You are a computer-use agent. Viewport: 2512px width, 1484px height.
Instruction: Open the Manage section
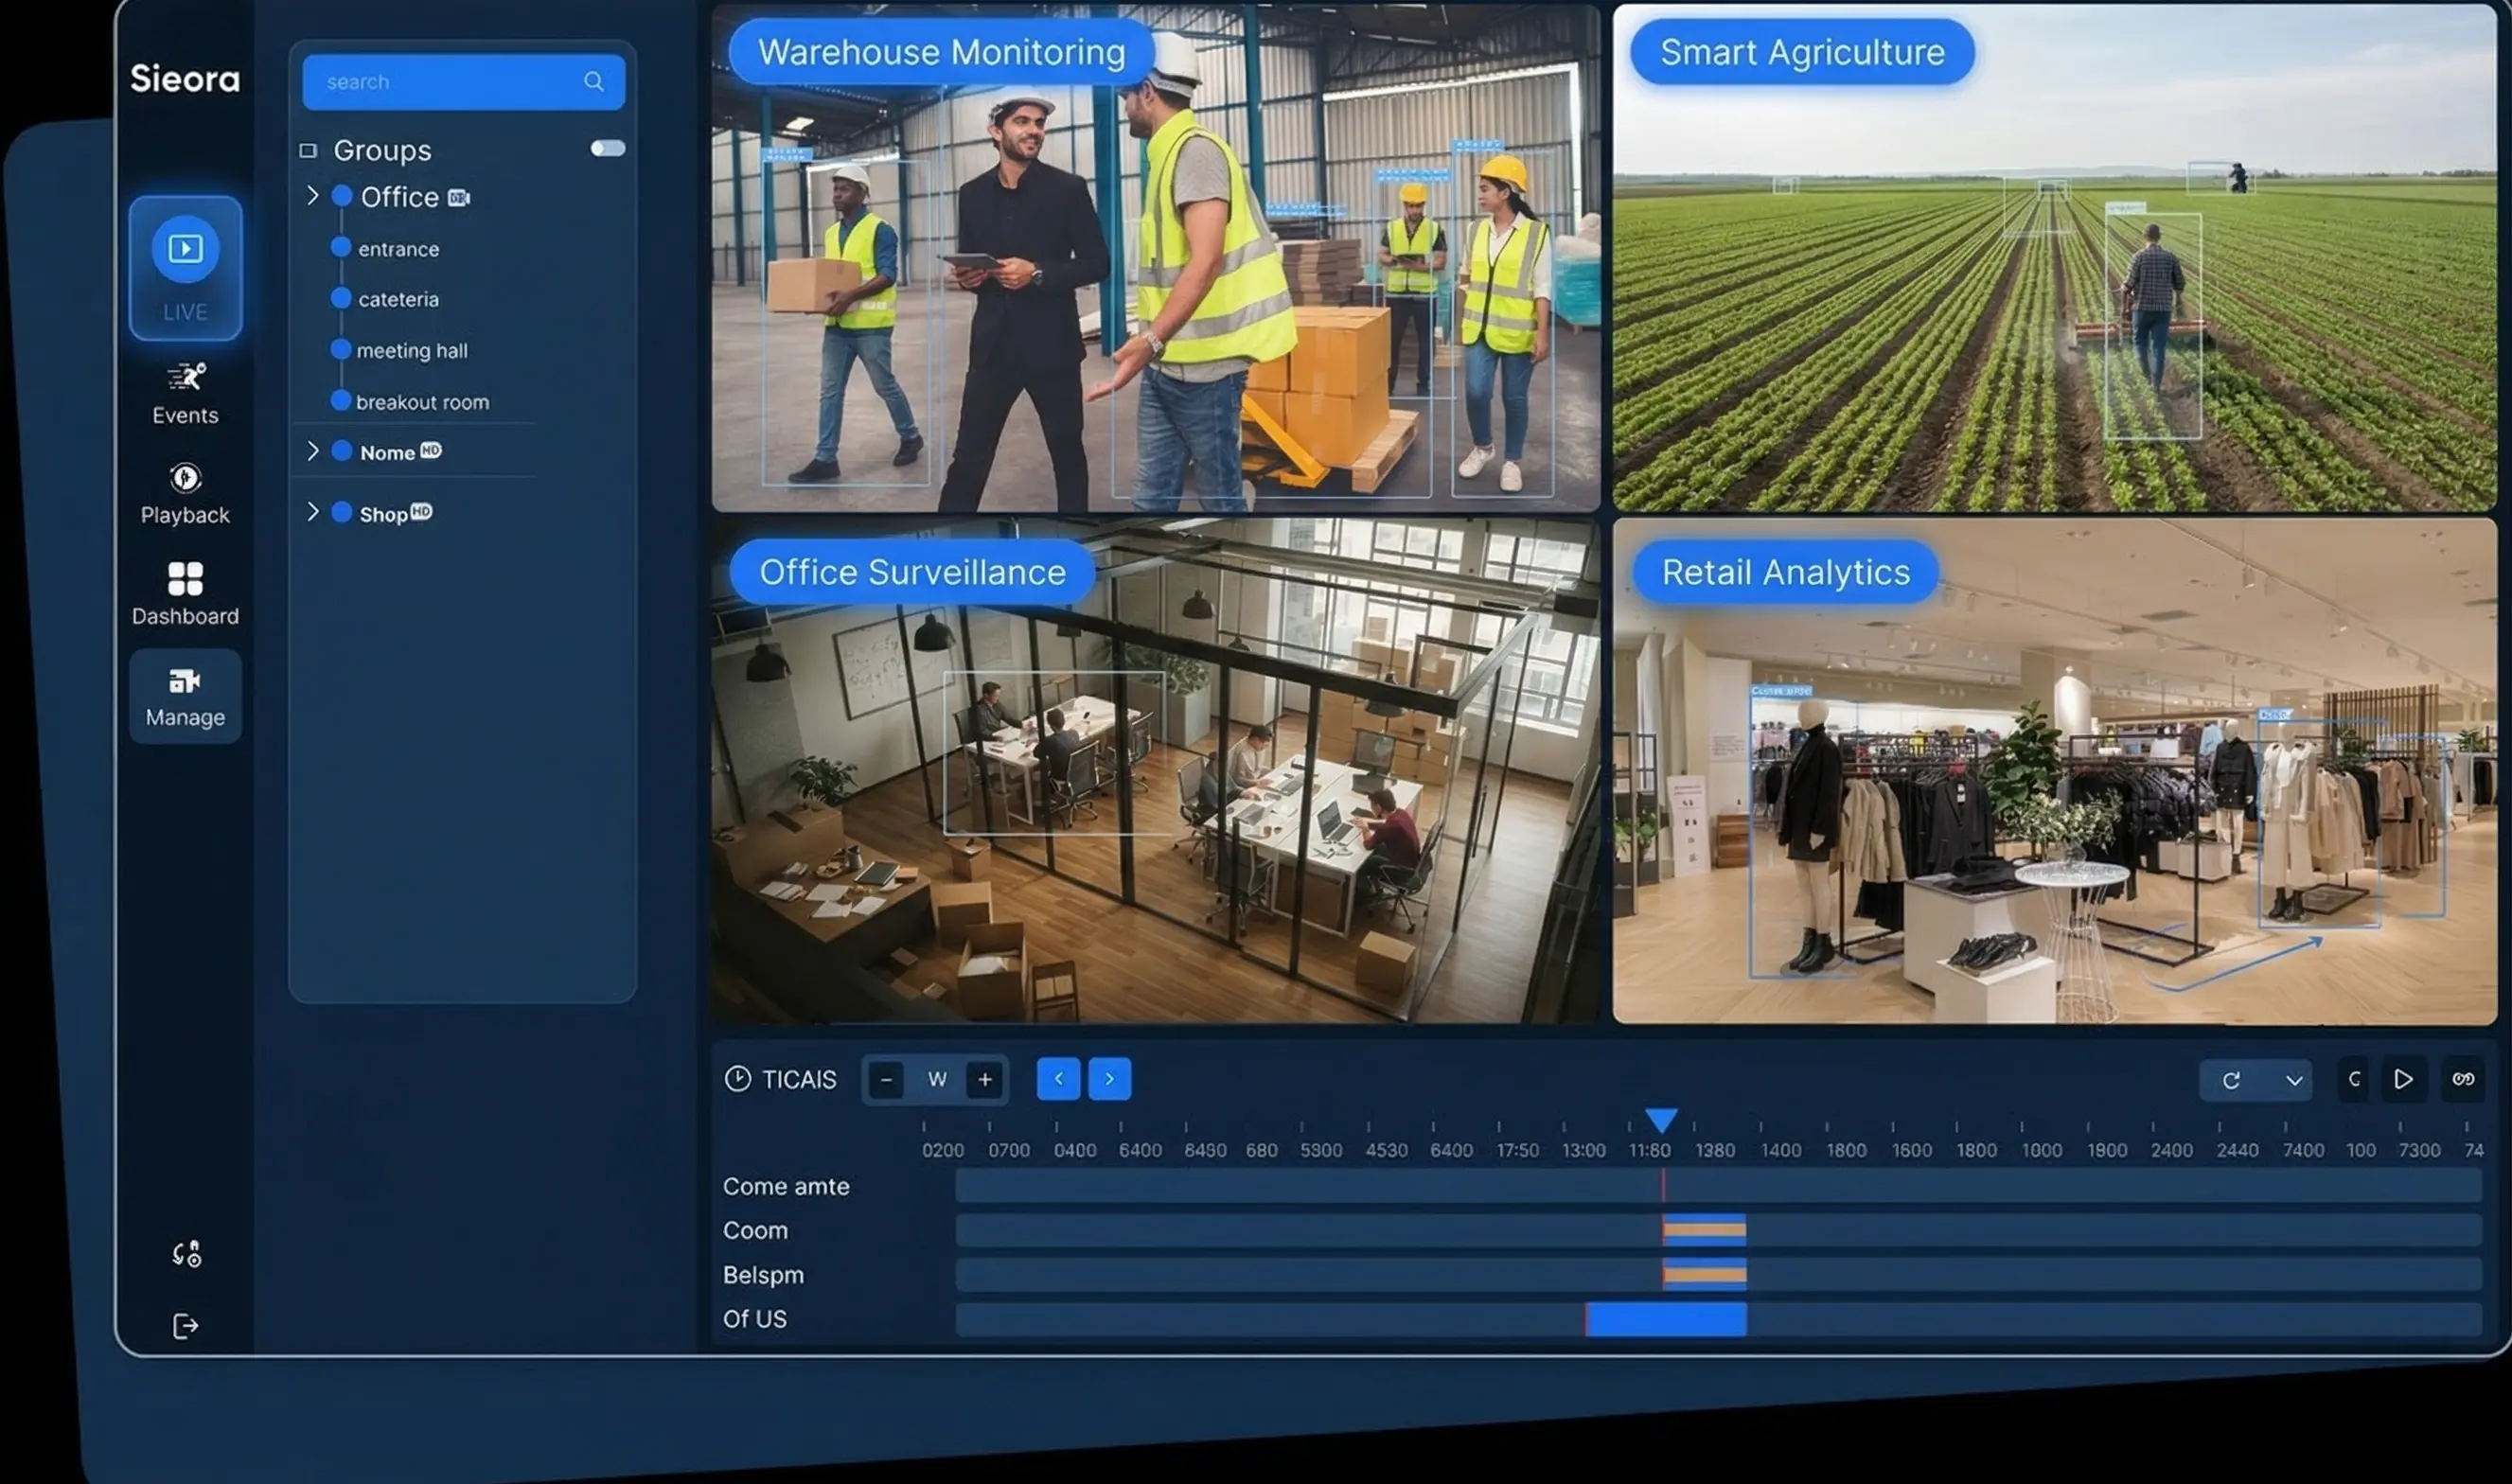click(x=184, y=690)
